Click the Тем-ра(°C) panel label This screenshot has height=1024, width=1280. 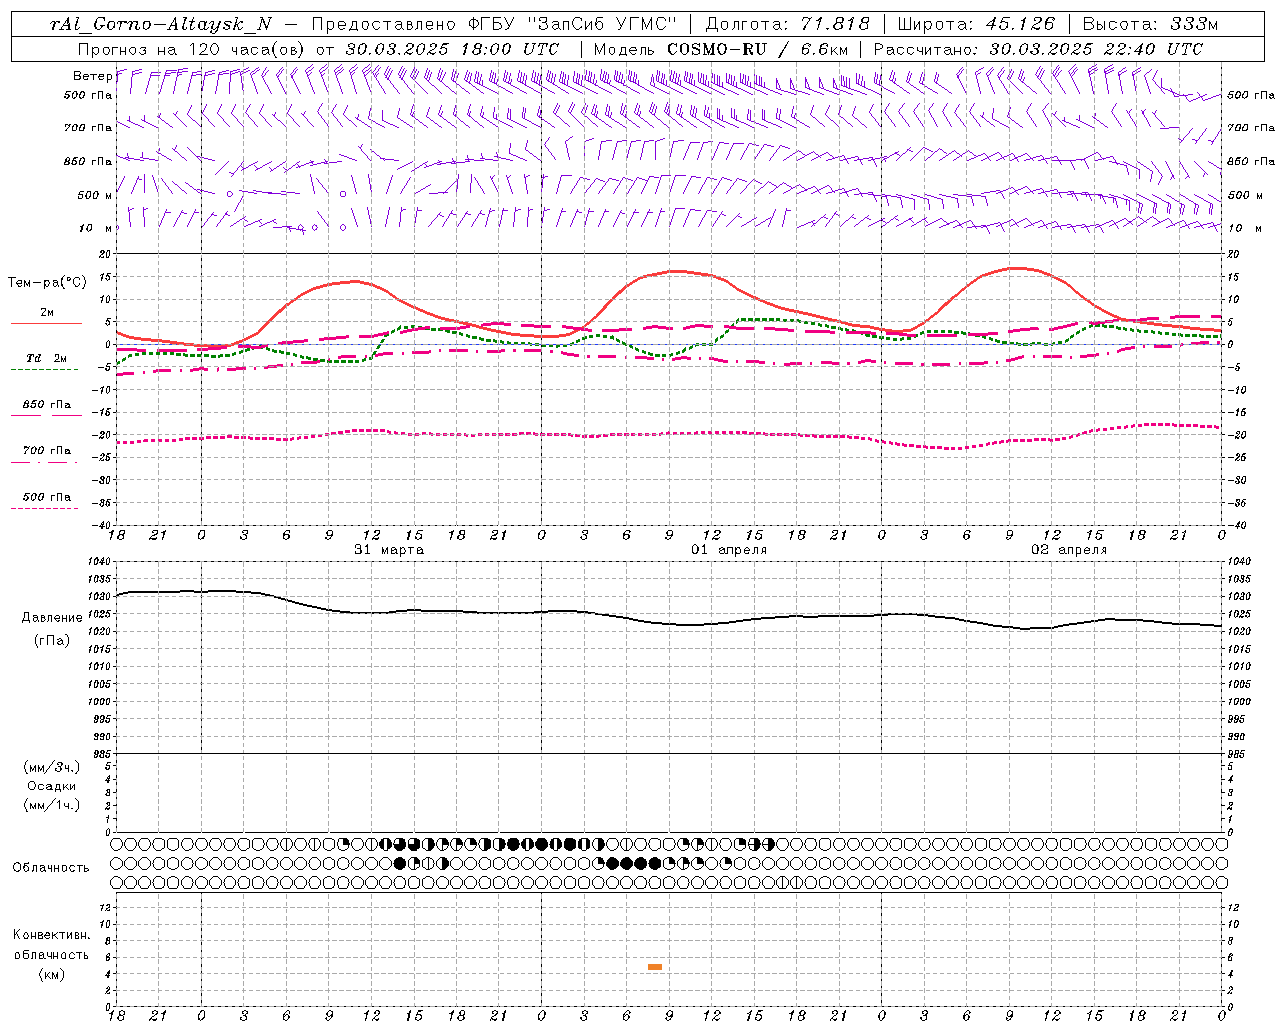[x=47, y=283]
